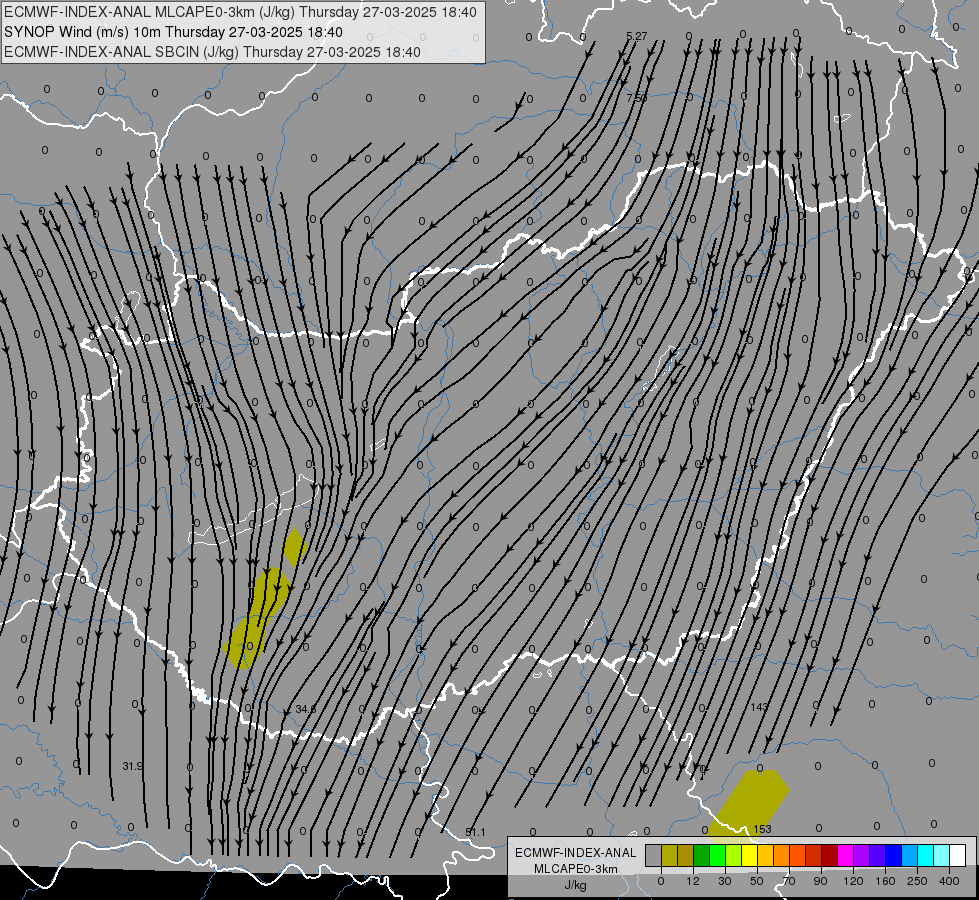This screenshot has width=979, height=900.
Task: Click the SYNOP Wind 10m title line
Action: pos(173,32)
